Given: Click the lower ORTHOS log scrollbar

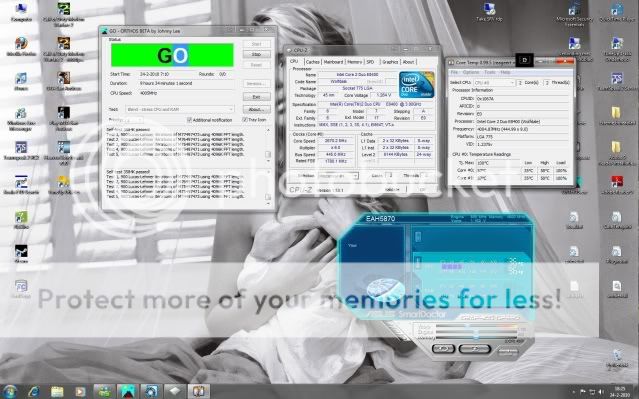Looking at the screenshot, I should 268,187.
